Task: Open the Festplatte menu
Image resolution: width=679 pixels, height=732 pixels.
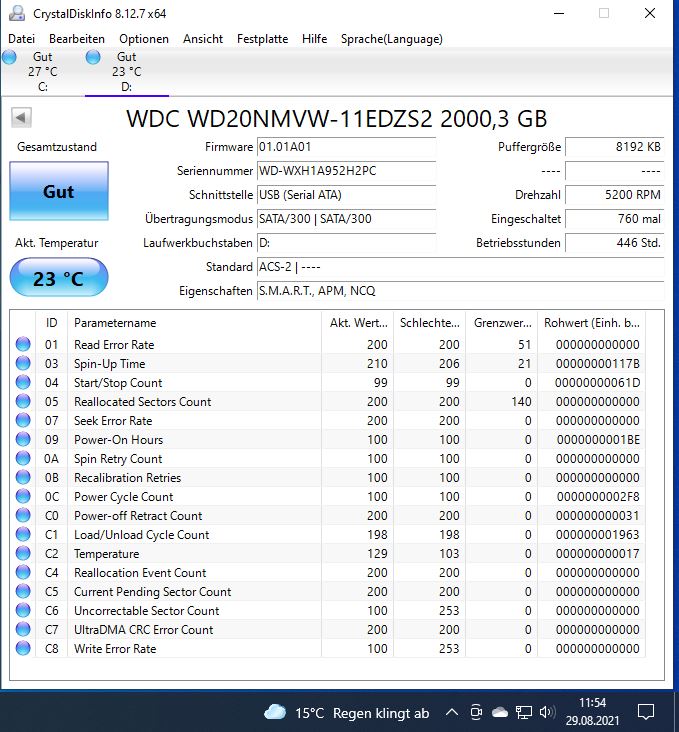Action: [262, 39]
